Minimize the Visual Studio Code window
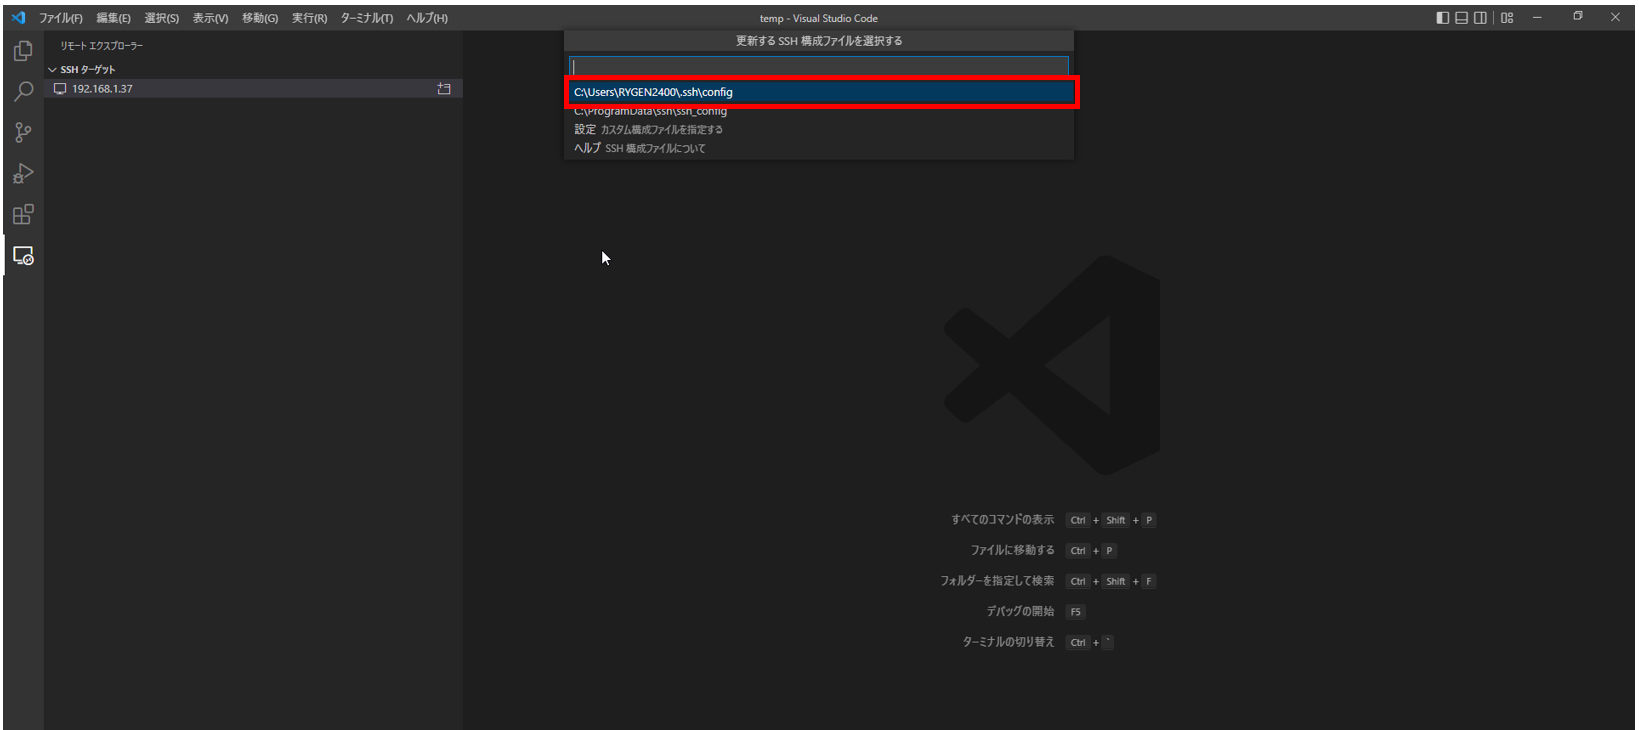This screenshot has width=1639, height=730. [x=1537, y=18]
